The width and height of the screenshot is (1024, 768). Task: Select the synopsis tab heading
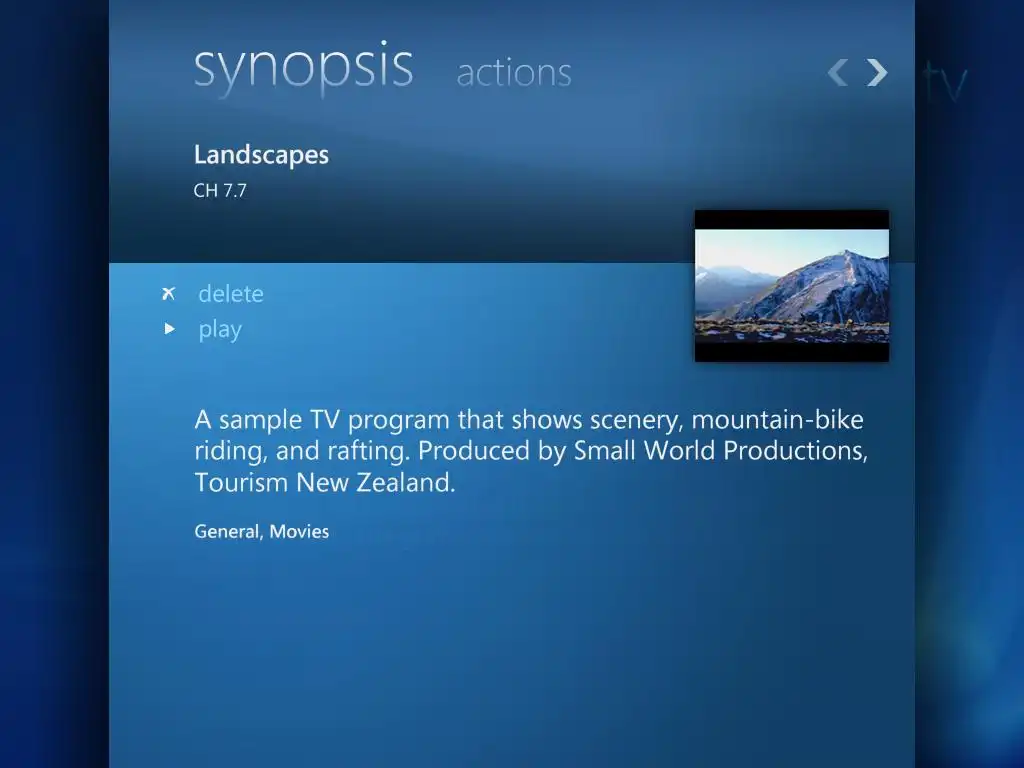pyautogui.click(x=304, y=68)
